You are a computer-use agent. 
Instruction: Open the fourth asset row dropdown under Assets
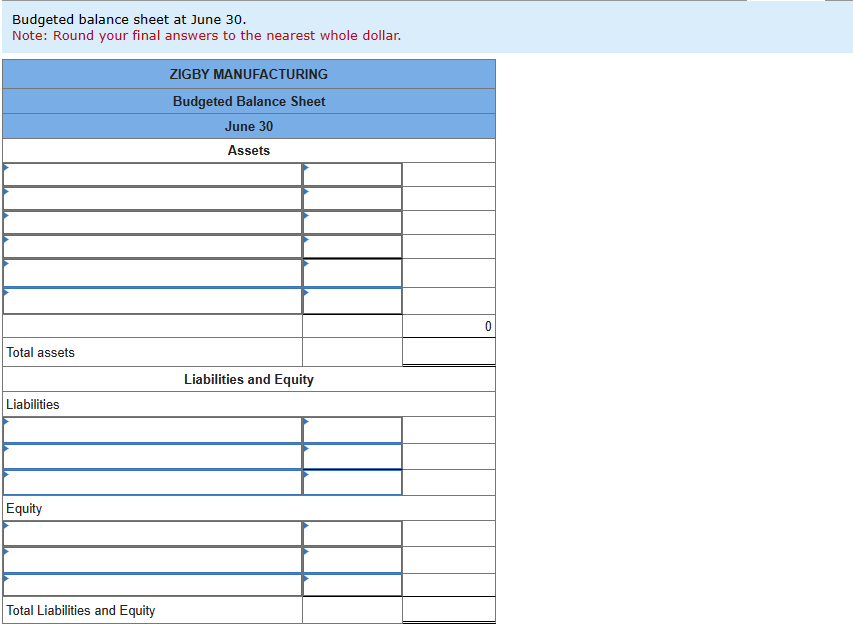point(152,246)
